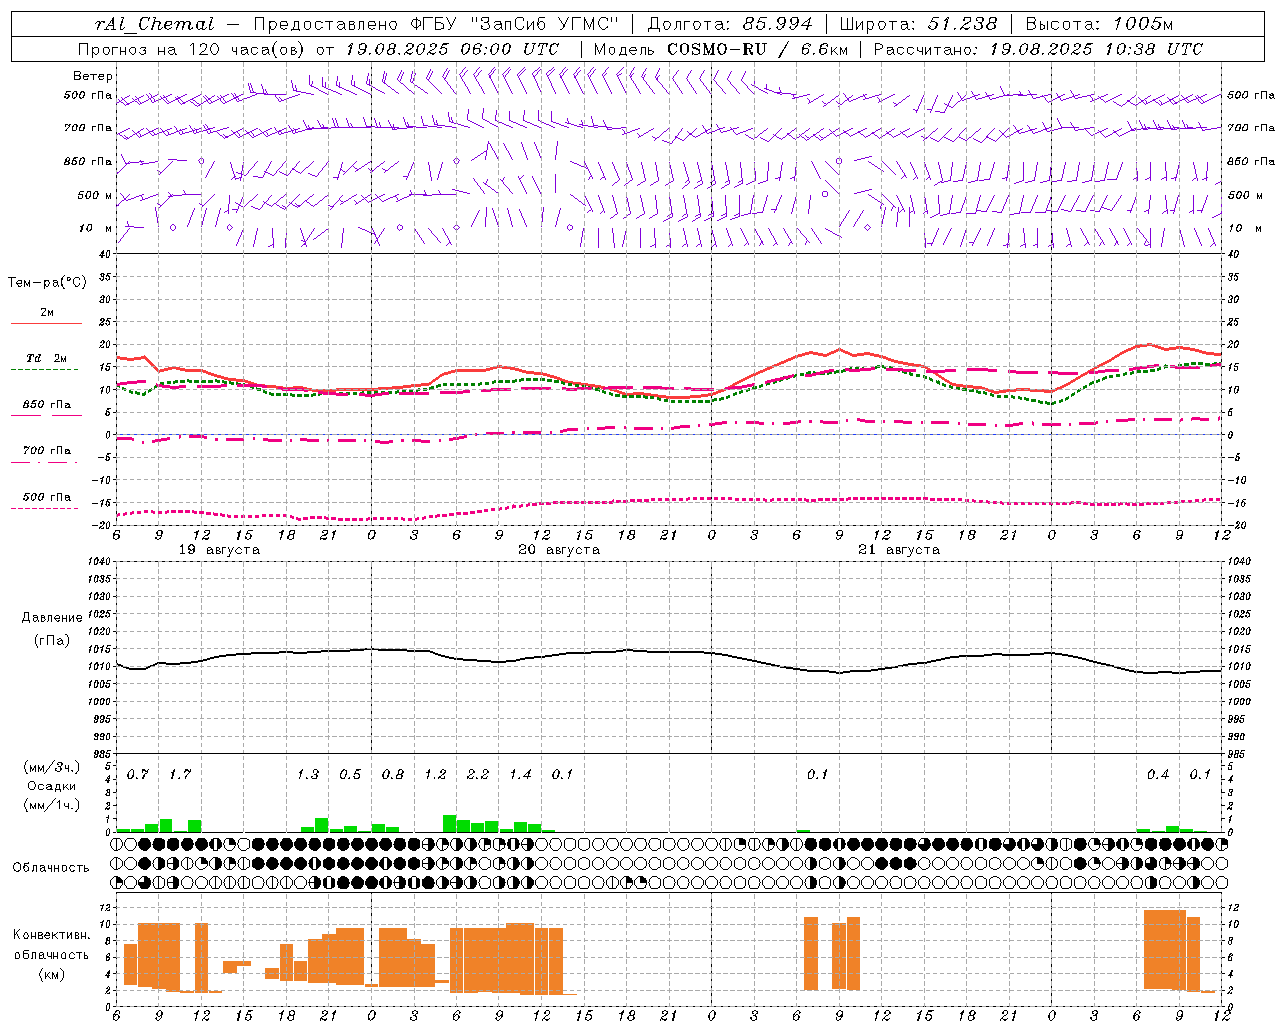Select the Конвективн. convective cloud label
Viewport: 1280px width, 1024px height.
[51, 935]
